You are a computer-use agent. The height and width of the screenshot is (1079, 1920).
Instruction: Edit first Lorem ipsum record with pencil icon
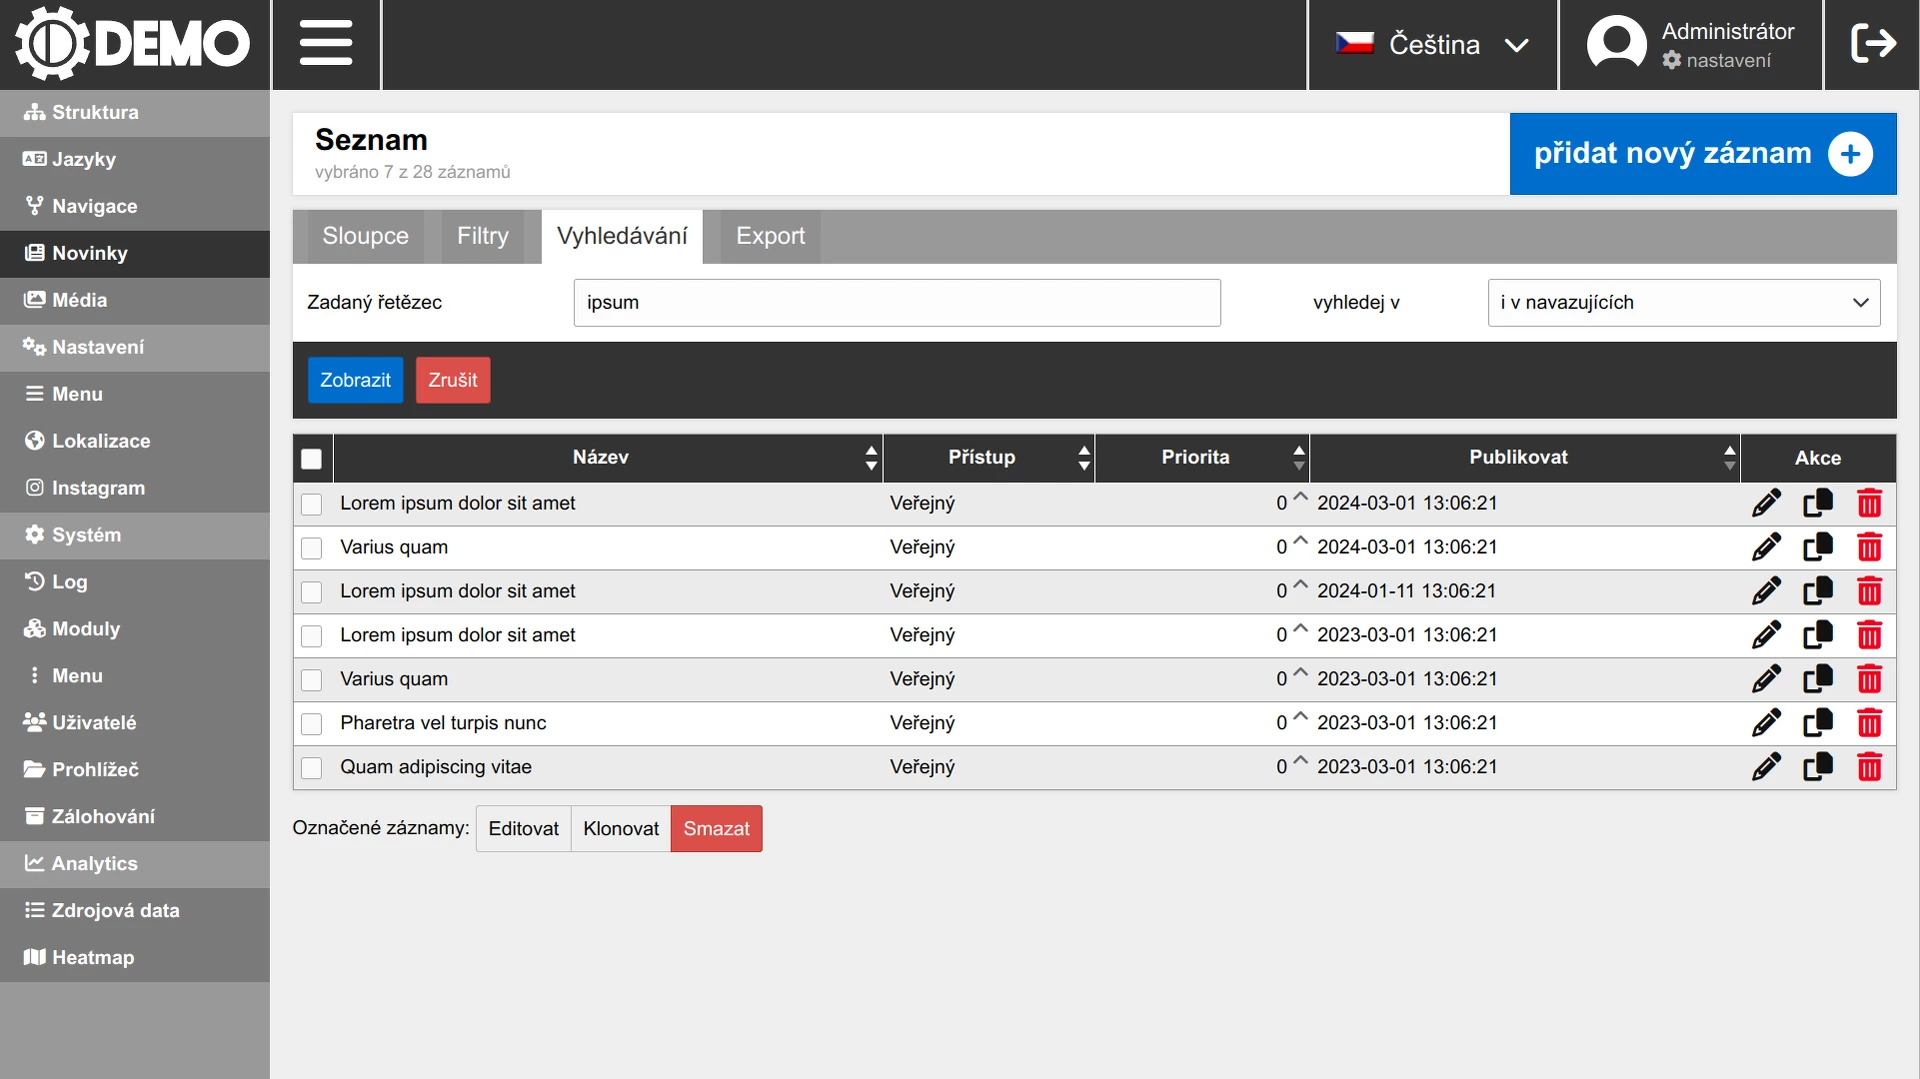coord(1766,503)
